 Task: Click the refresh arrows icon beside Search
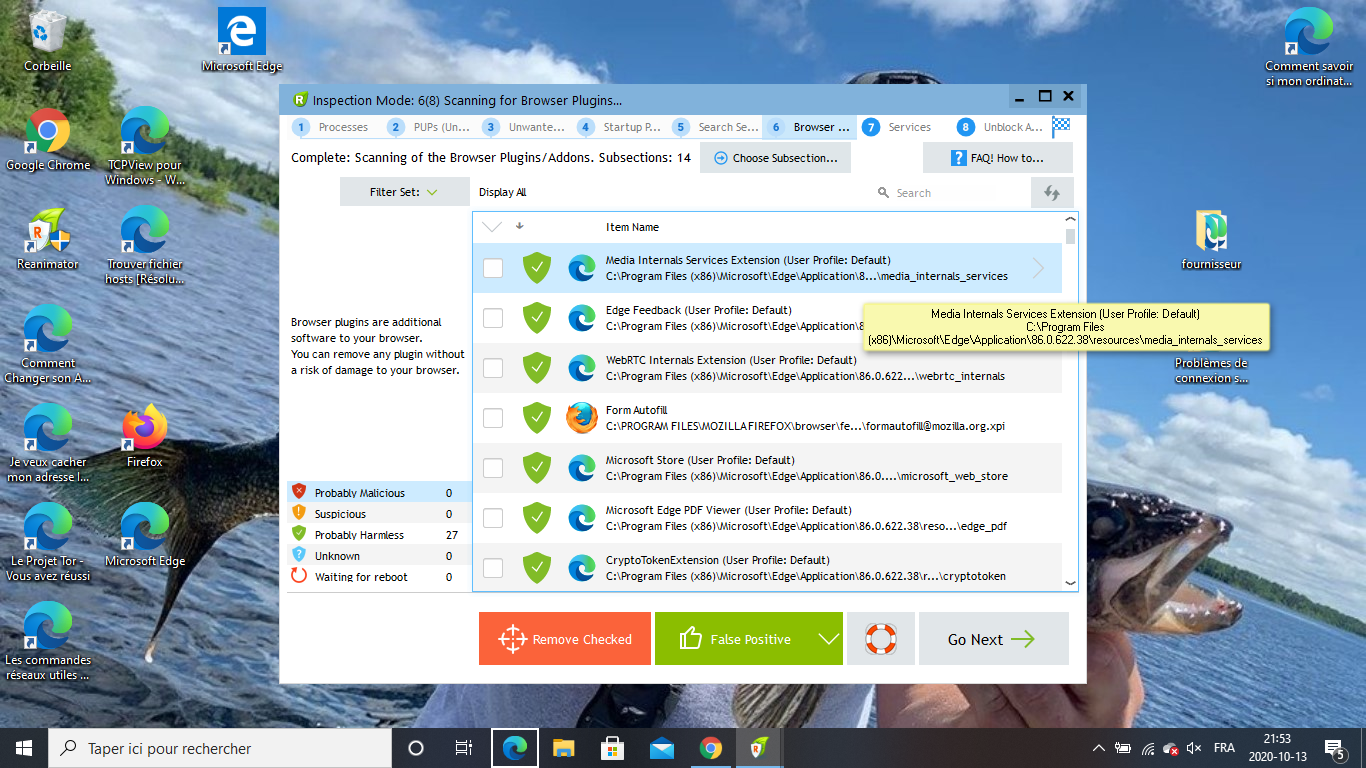click(1052, 193)
